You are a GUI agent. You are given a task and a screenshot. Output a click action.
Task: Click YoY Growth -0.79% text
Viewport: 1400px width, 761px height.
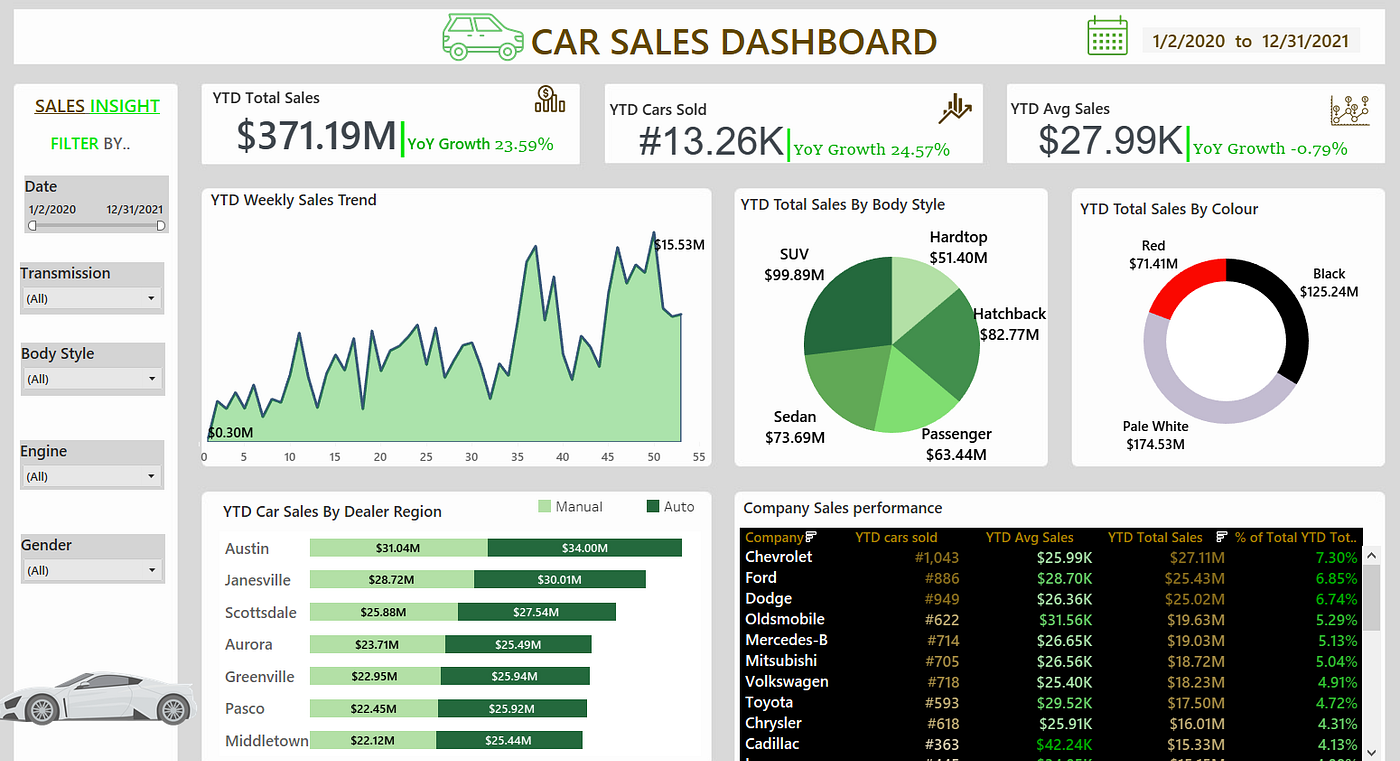tap(1270, 148)
